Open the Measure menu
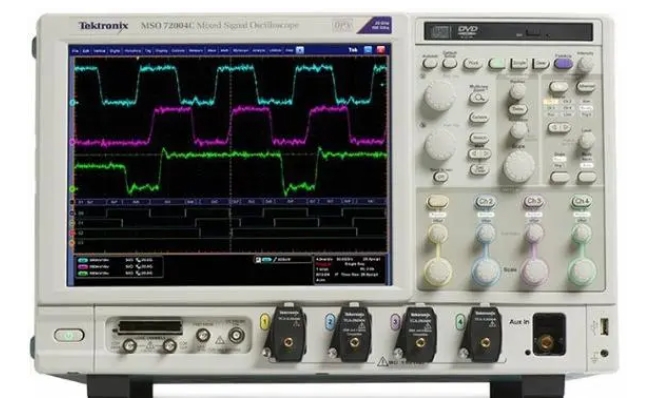The width and height of the screenshot is (653, 399). 196,51
